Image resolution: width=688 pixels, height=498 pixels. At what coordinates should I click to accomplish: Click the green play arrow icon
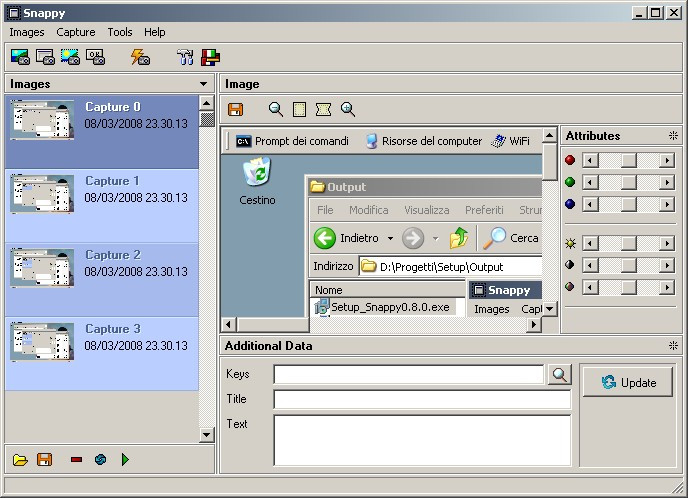coord(125,459)
